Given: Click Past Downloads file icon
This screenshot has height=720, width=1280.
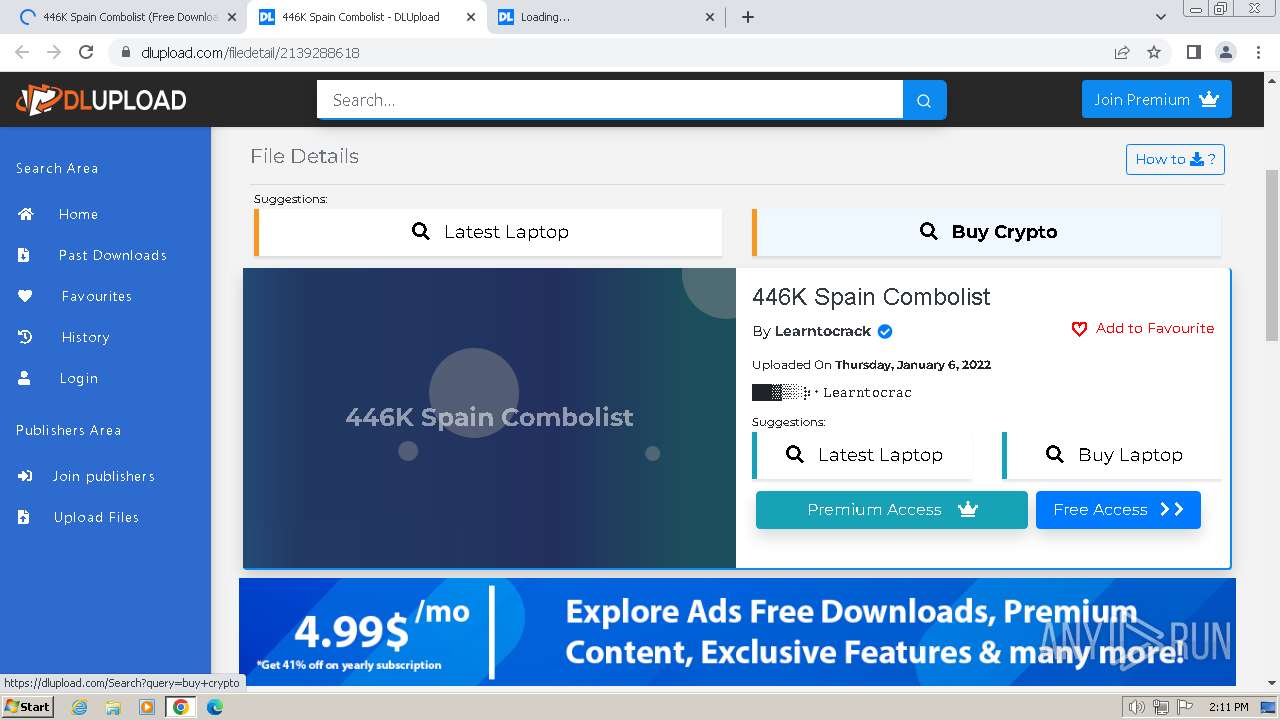Looking at the screenshot, I should click(24, 255).
